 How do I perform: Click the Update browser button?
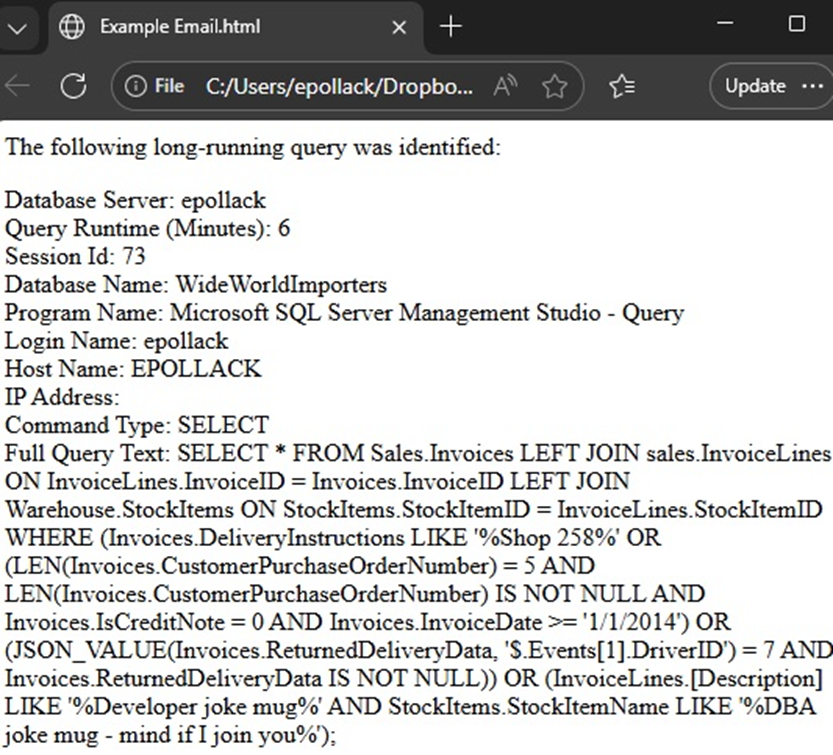(x=757, y=86)
